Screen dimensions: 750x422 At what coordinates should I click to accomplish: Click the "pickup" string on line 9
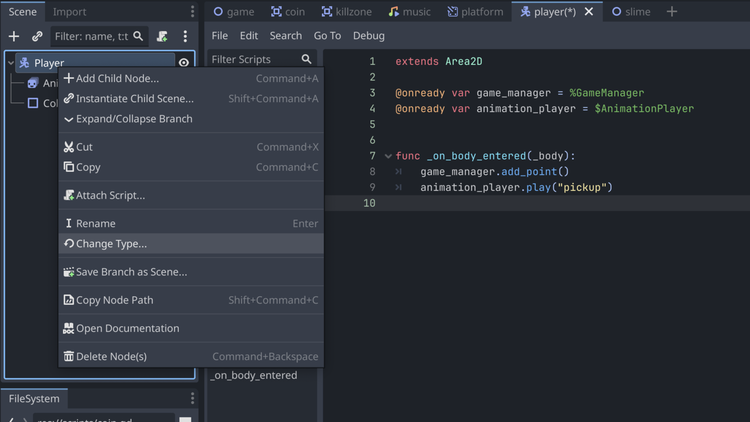582,188
